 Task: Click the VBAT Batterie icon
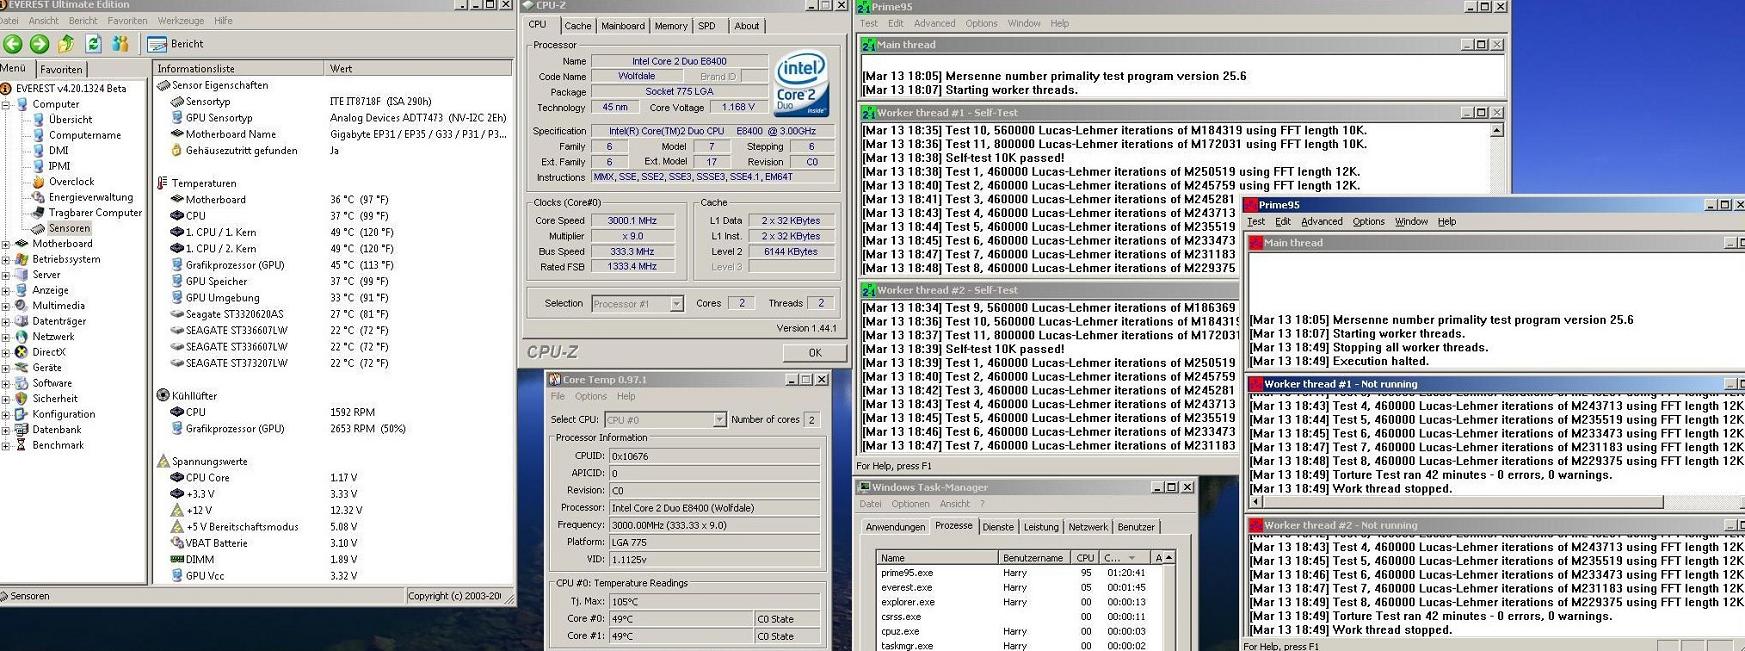177,543
